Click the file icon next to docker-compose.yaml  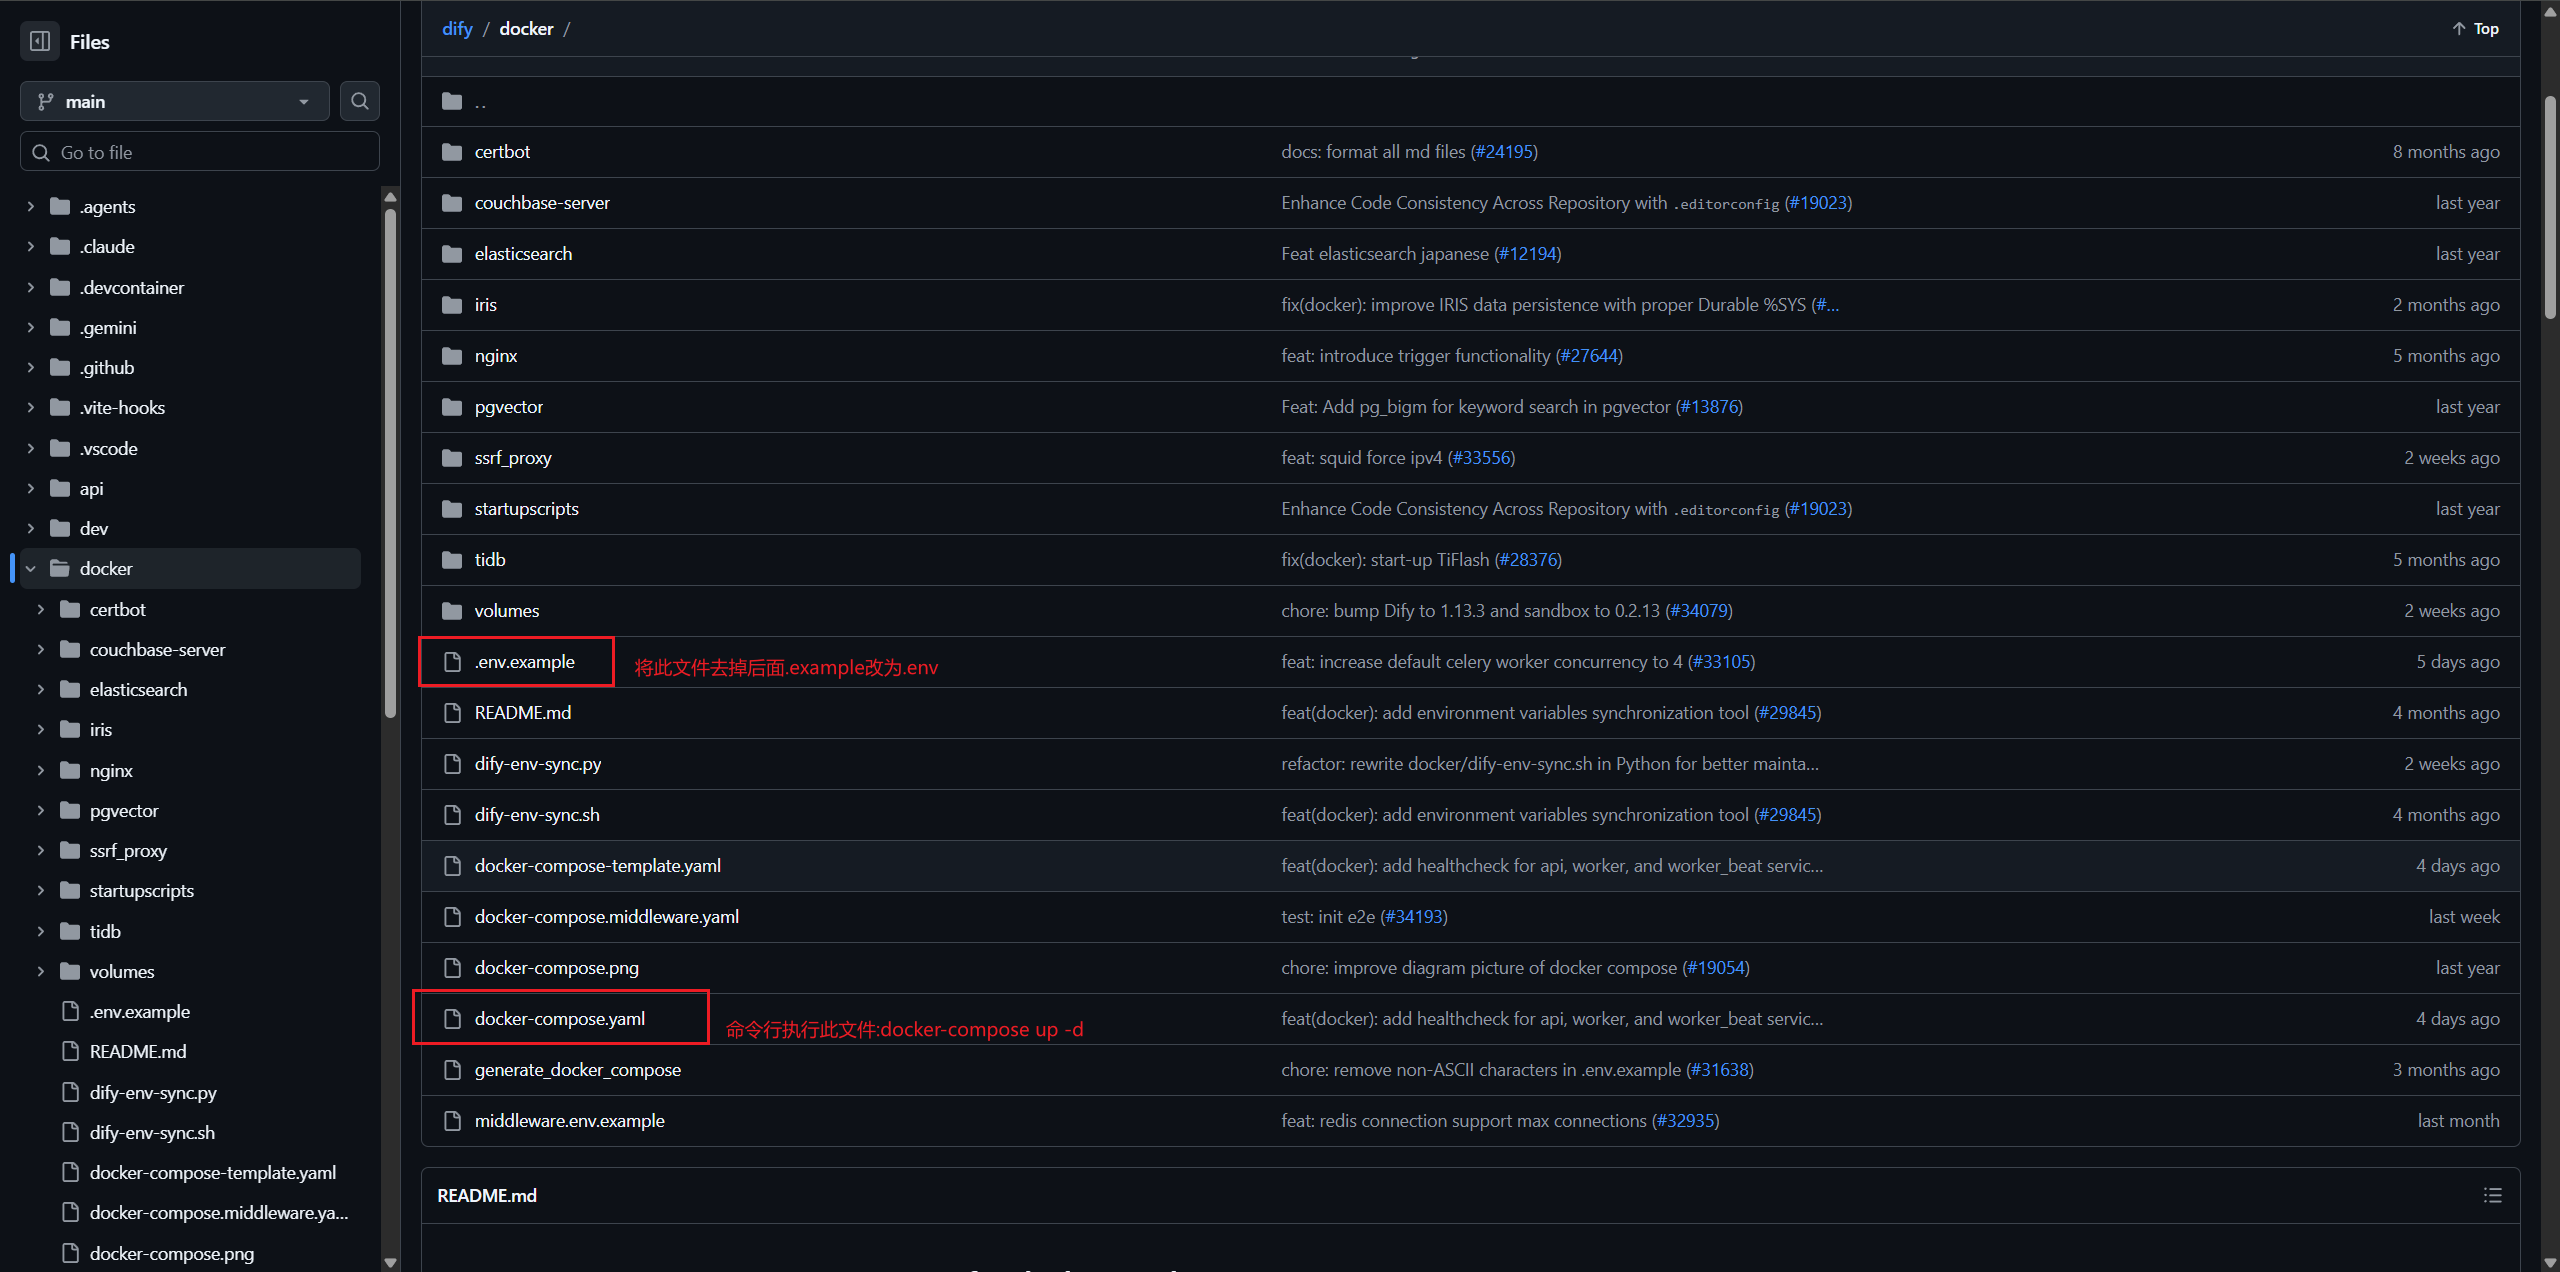(x=452, y=1018)
